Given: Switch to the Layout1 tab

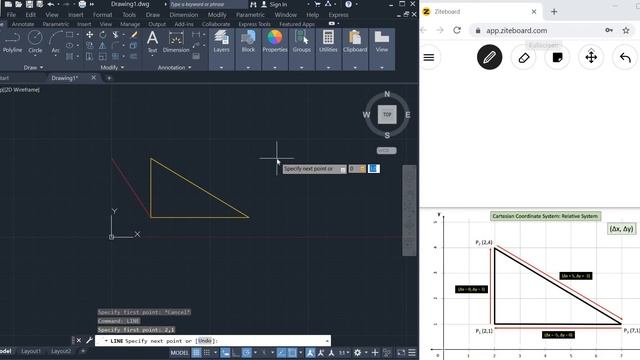Looking at the screenshot, I should (x=31, y=351).
